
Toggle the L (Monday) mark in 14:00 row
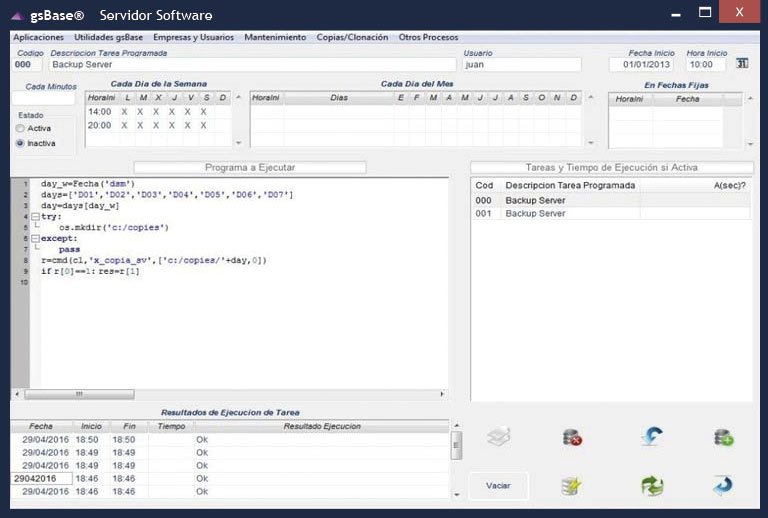click(124, 112)
